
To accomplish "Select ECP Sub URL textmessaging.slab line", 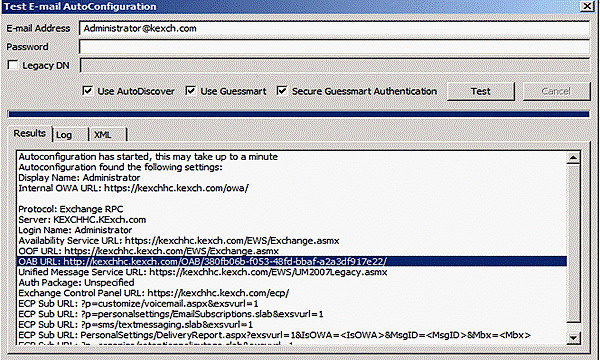I will coord(135,325).
